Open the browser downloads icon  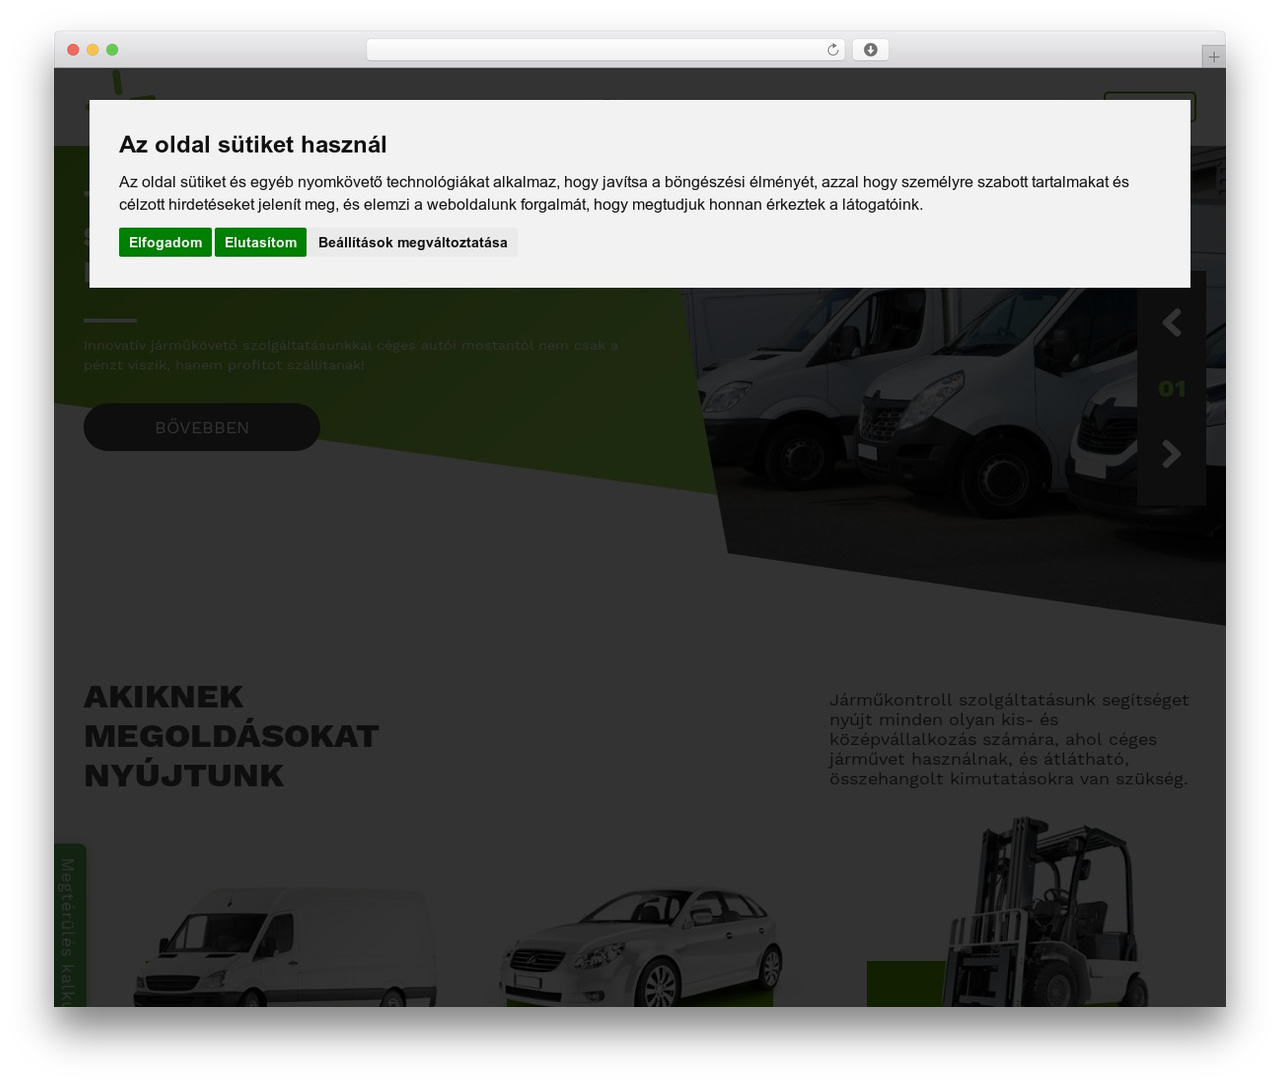coord(870,50)
